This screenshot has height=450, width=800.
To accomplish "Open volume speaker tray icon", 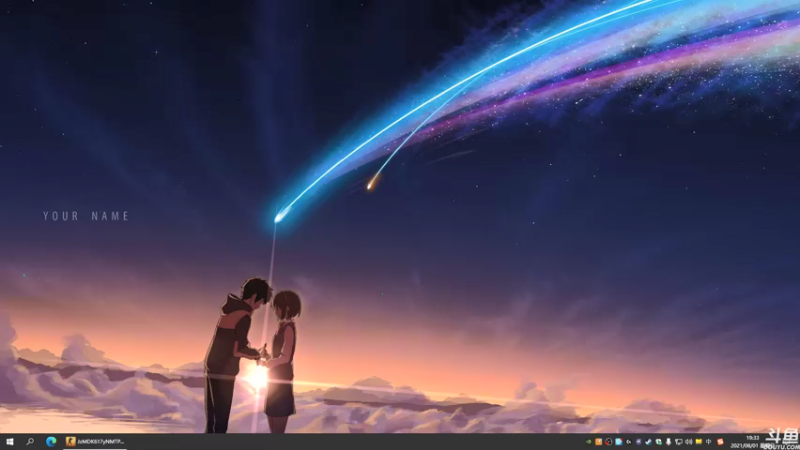I will tap(689, 442).
